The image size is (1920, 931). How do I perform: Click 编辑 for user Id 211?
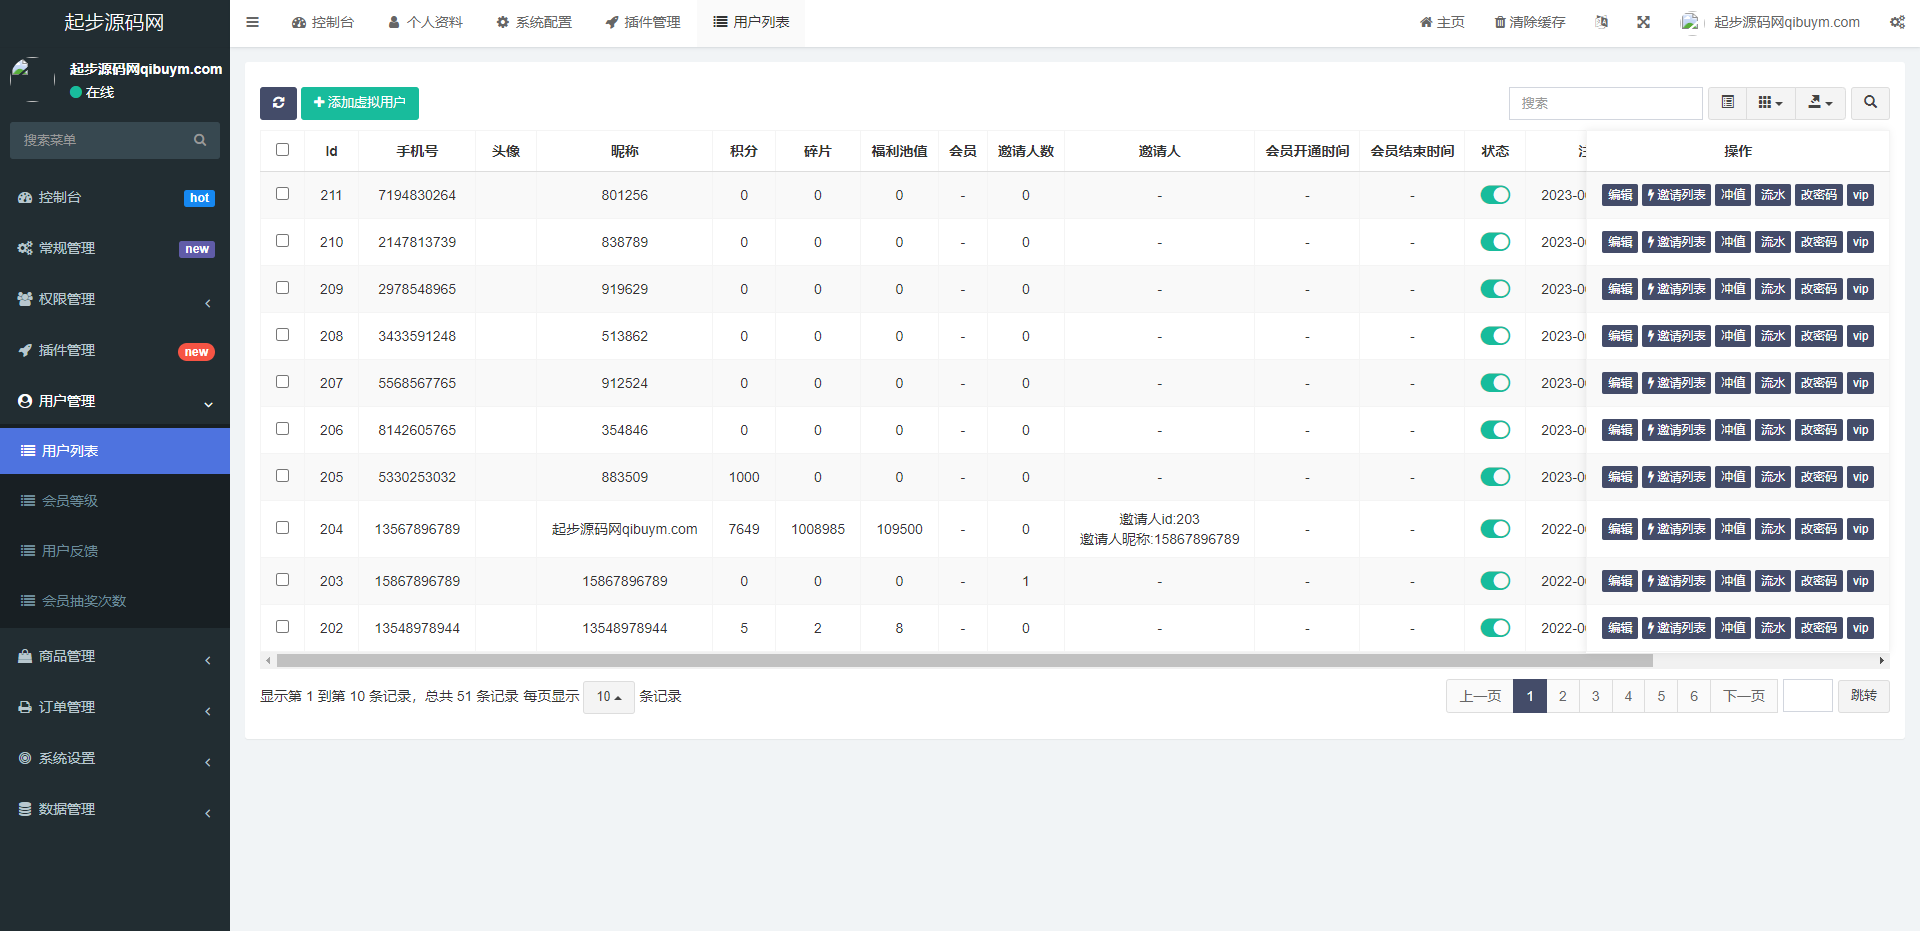[x=1620, y=195]
